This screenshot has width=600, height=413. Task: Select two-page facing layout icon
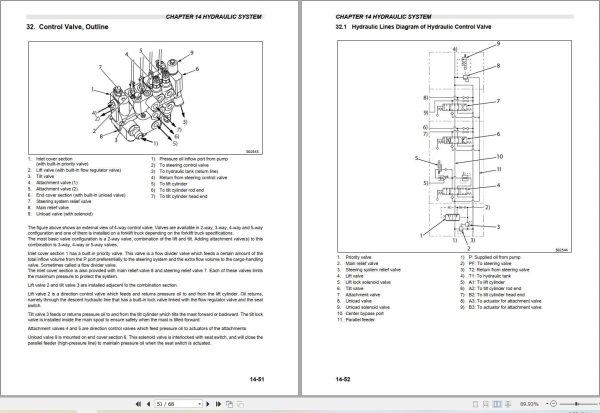[497, 404]
